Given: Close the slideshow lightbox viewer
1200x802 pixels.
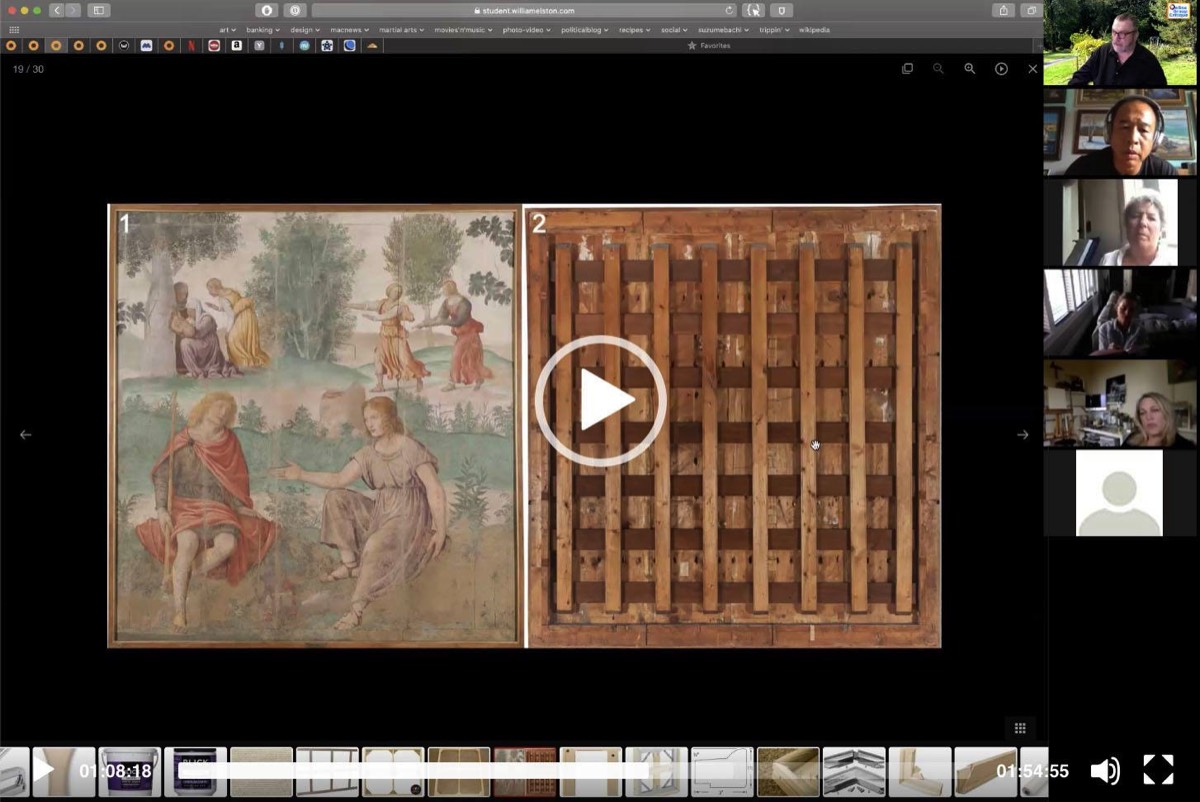Looking at the screenshot, I should (x=1033, y=69).
